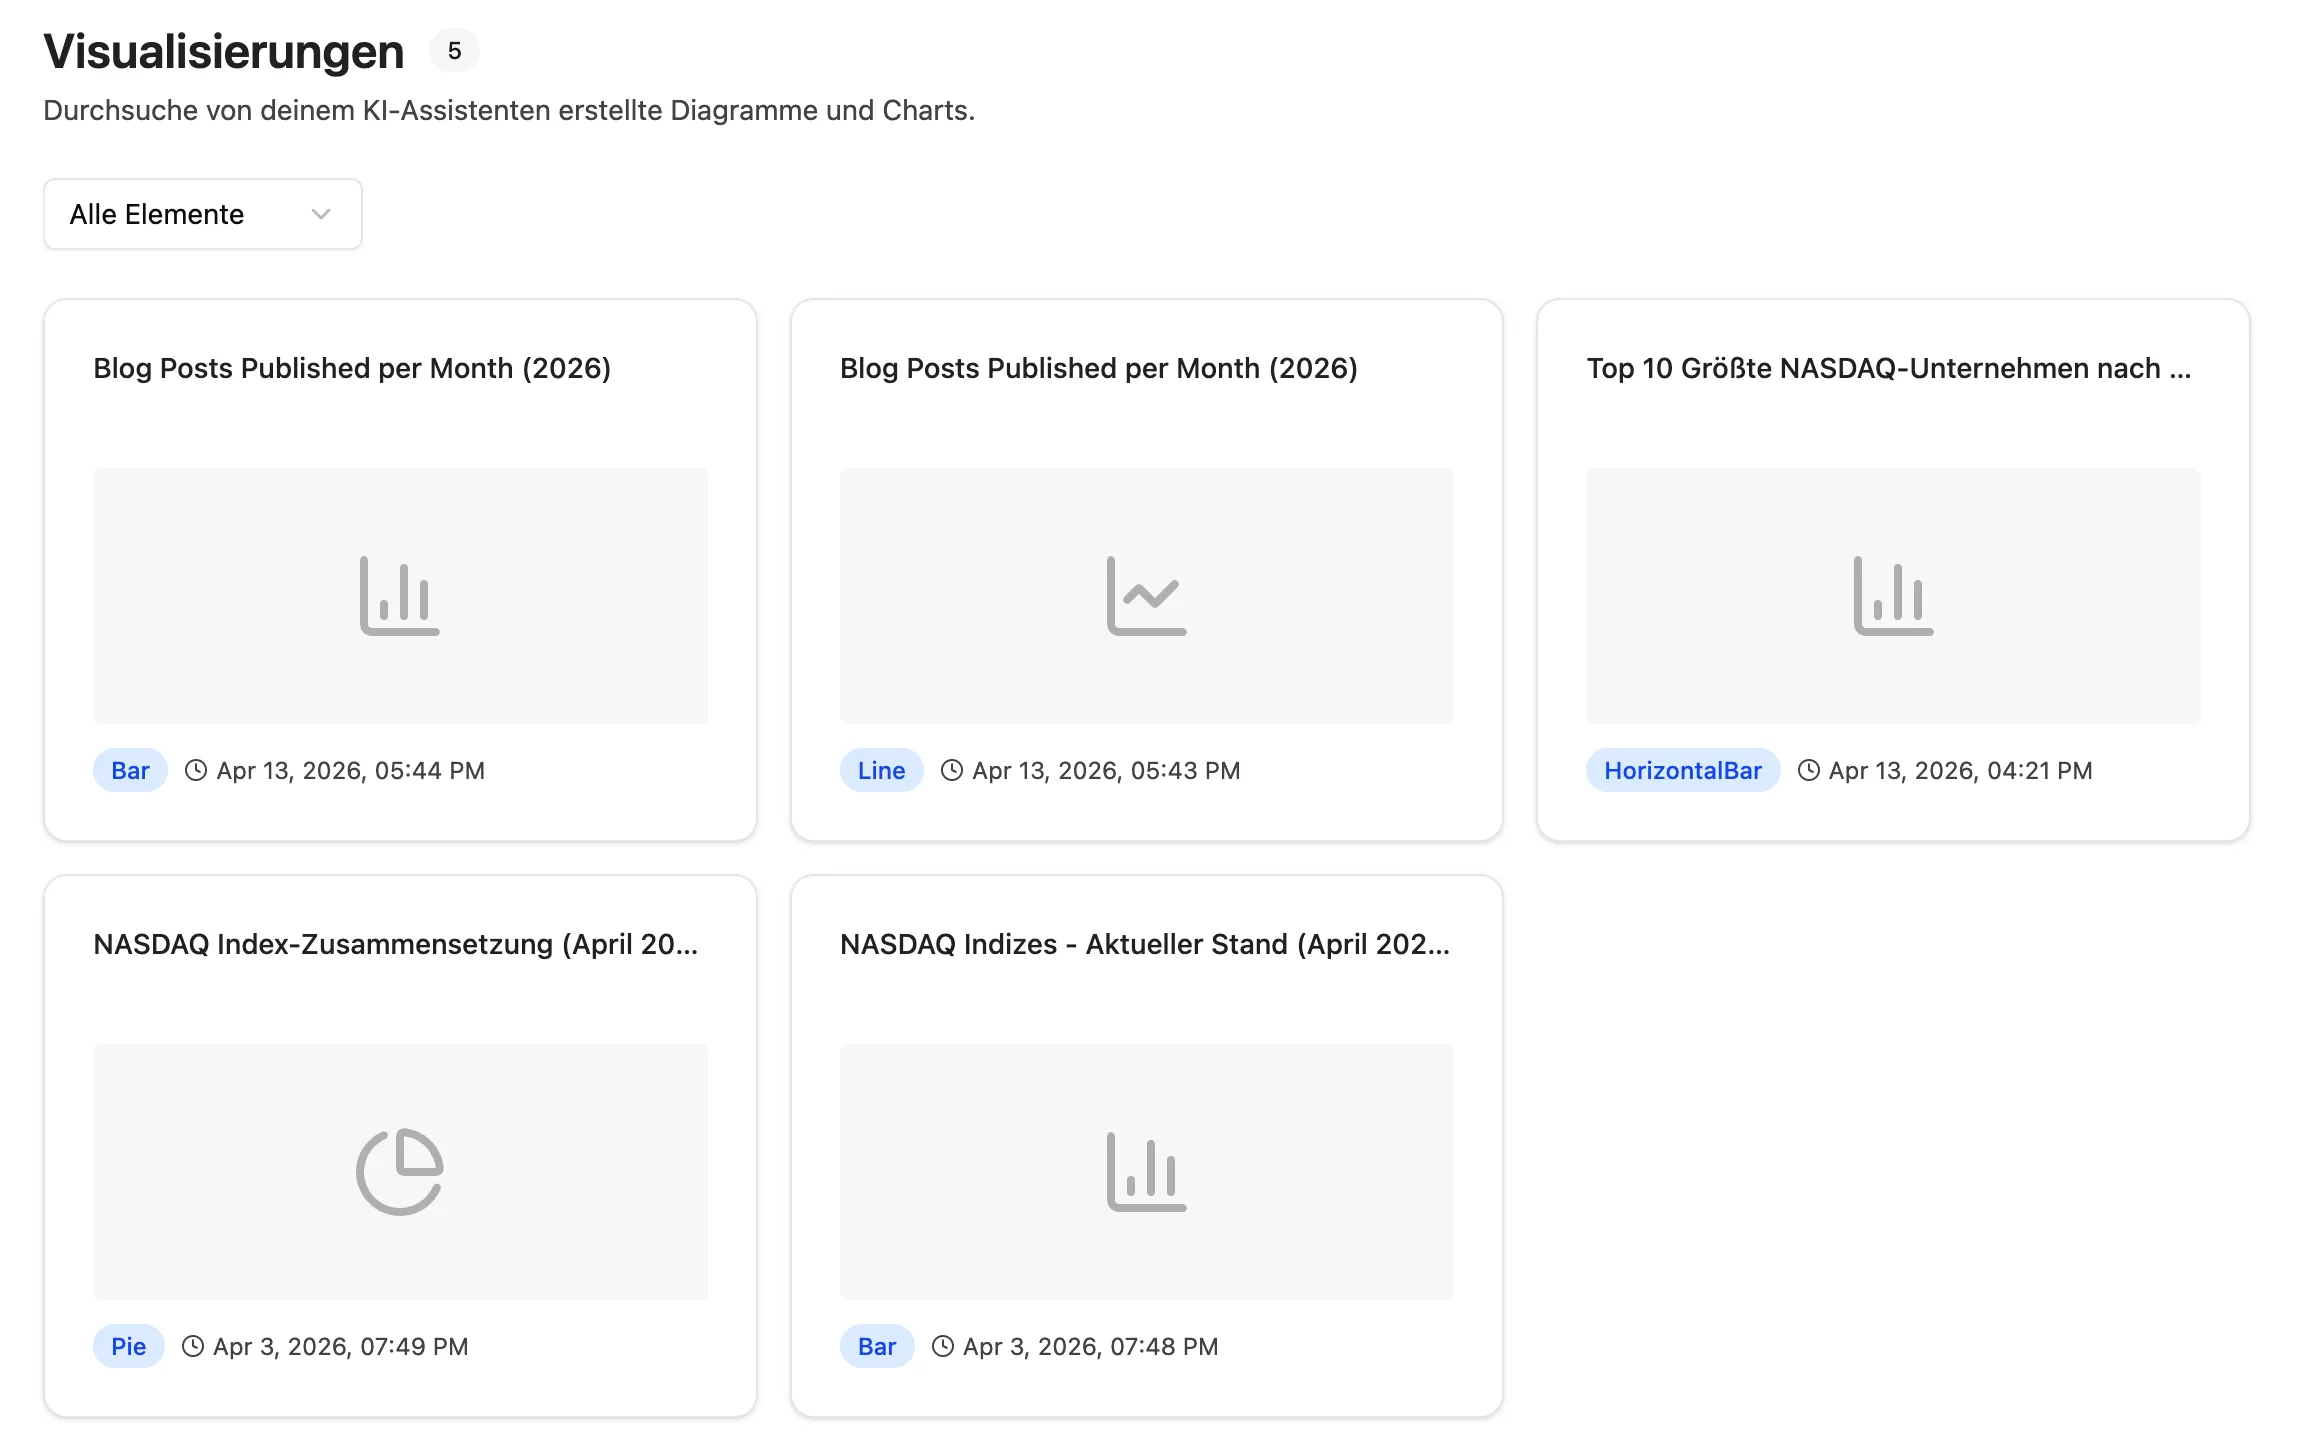Viewport: 2323px width, 1438px height.
Task: Click the Pie type badge
Action: coord(129,1346)
